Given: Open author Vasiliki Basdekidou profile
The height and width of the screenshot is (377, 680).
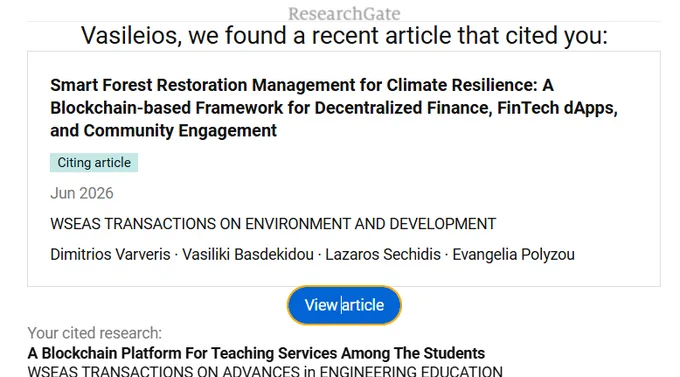Looking at the screenshot, I should coord(248,254).
